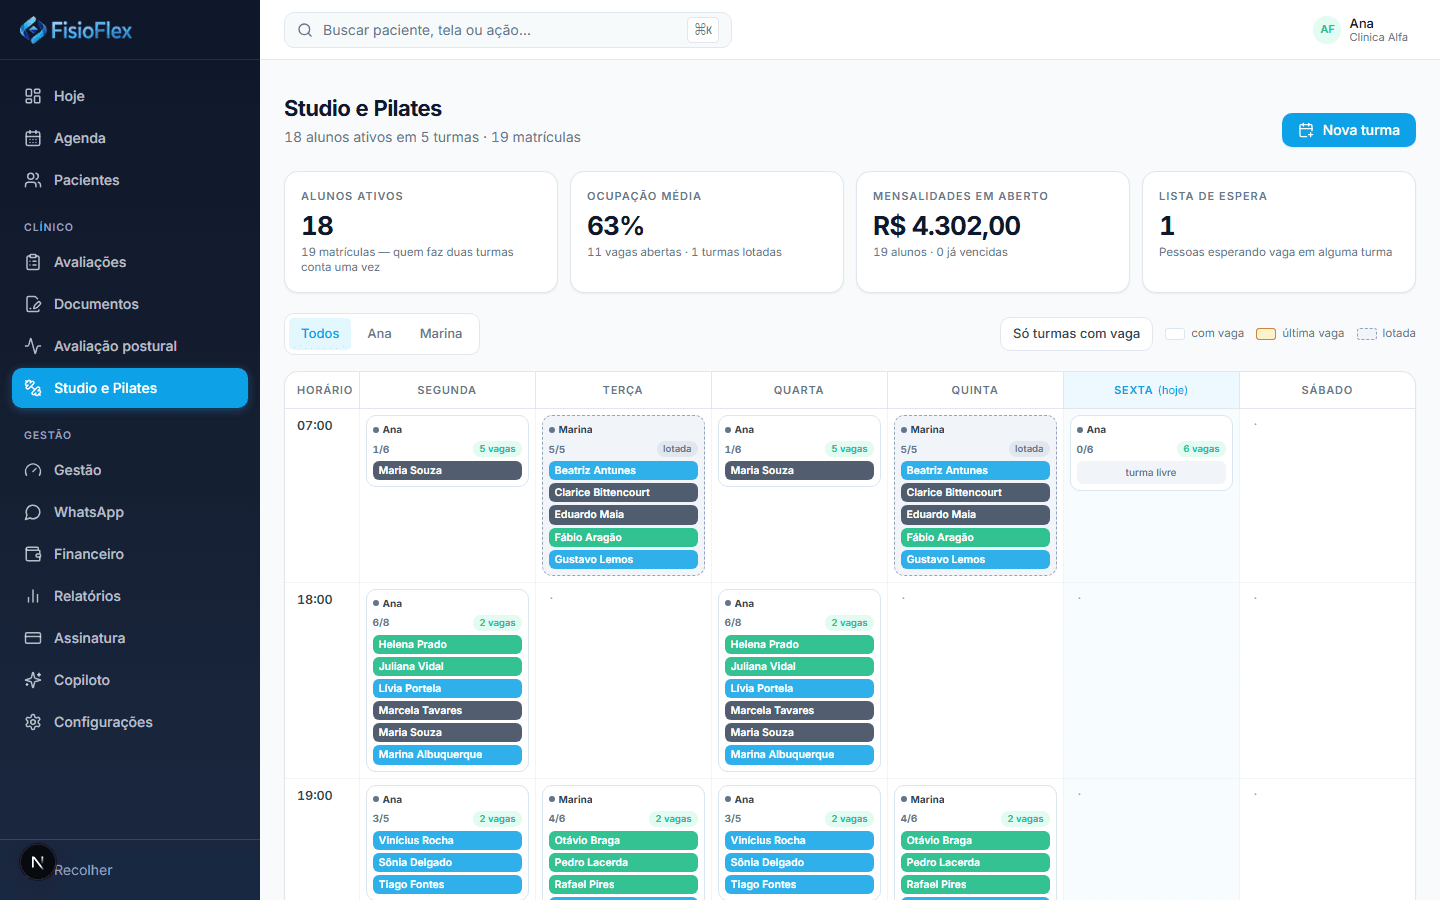1440x900 pixels.
Task: Click turma livre in Sexta 07:00 class
Action: coord(1151,473)
